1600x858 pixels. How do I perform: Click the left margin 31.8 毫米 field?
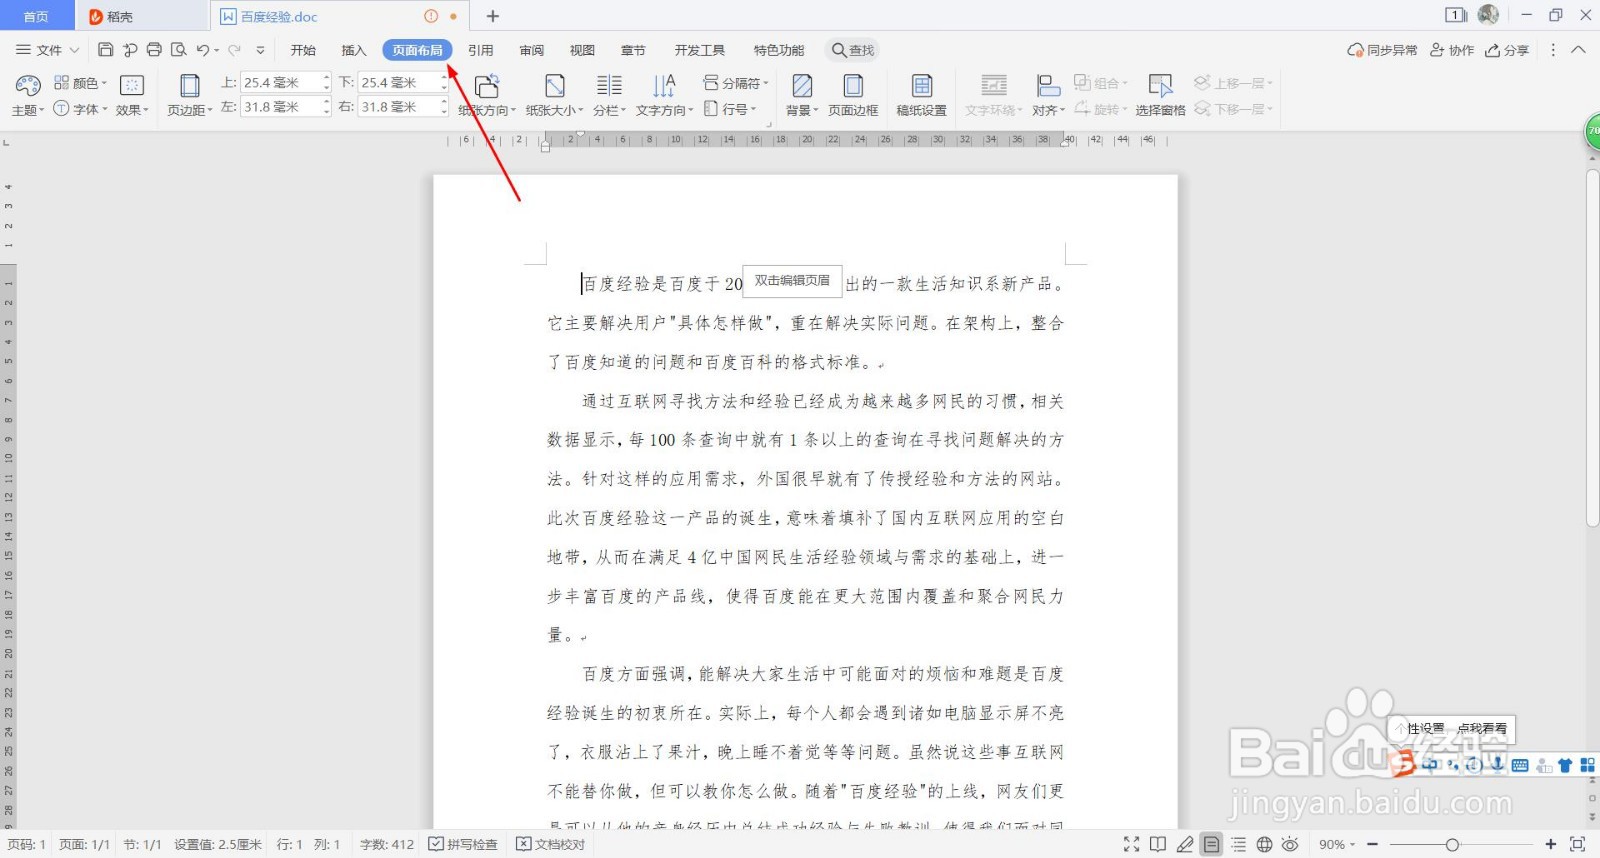tap(280, 107)
